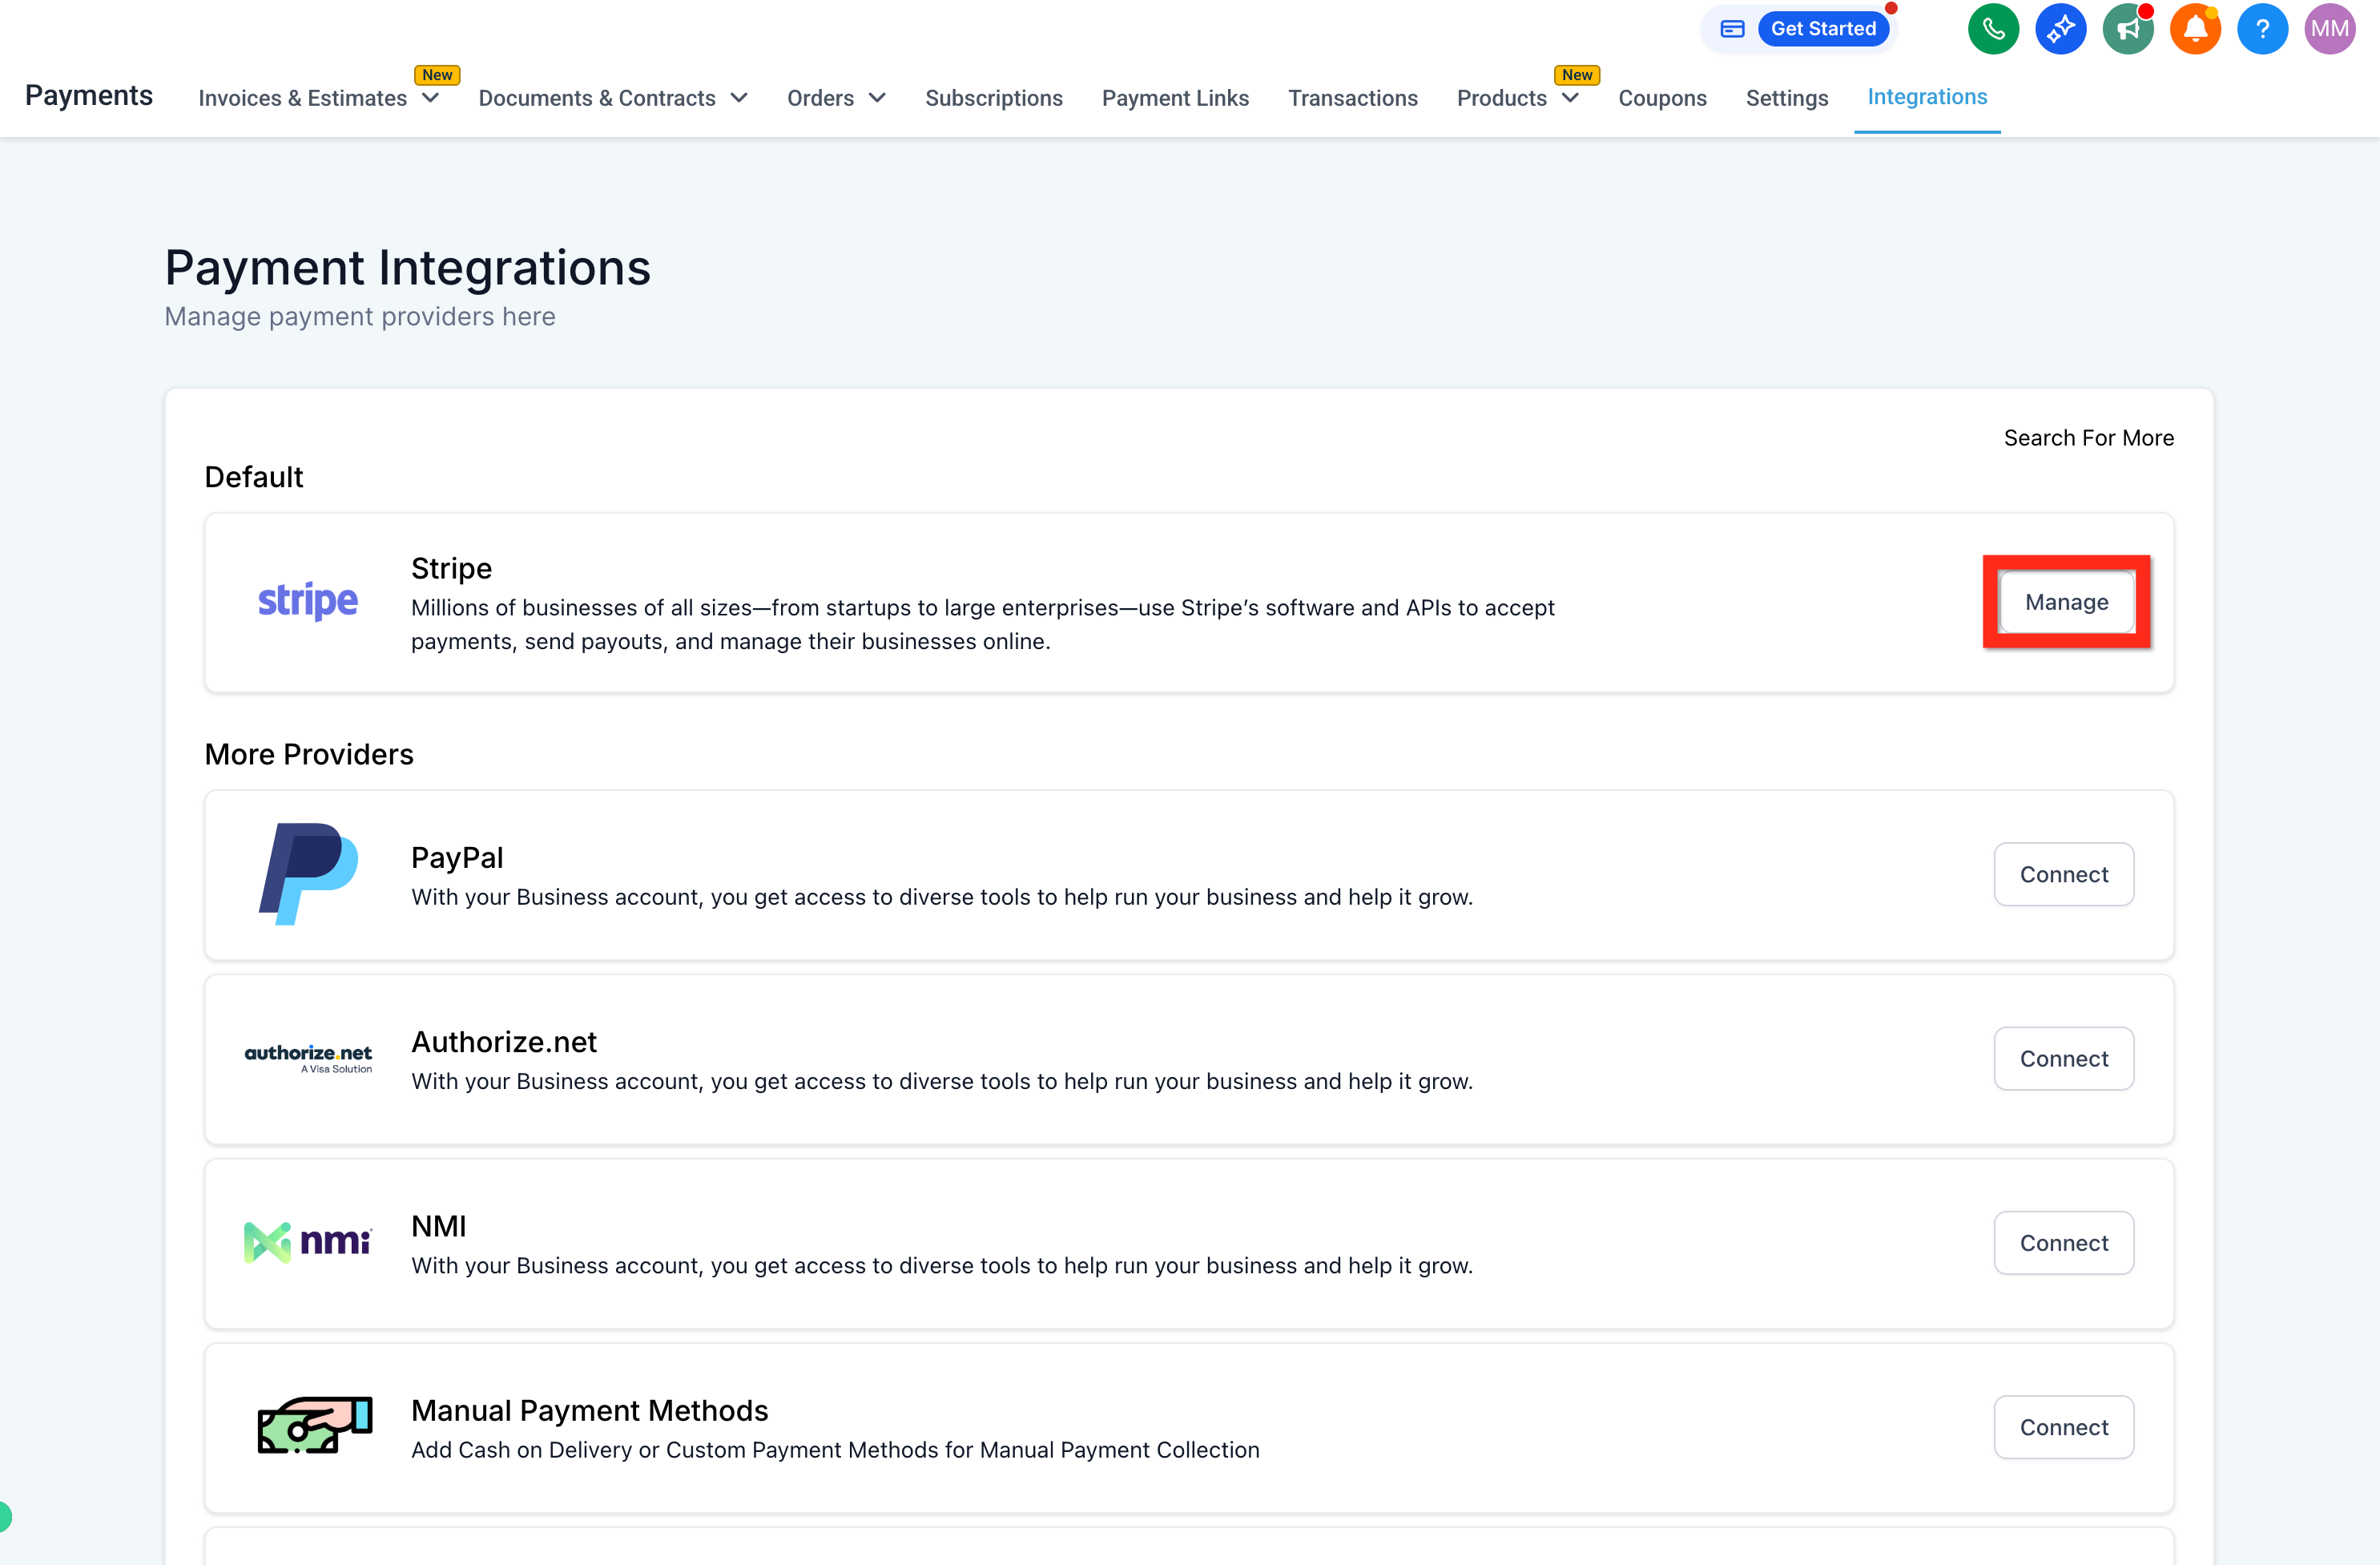Open the orange notifications bell
This screenshot has height=1565, width=2380.
[x=2194, y=29]
